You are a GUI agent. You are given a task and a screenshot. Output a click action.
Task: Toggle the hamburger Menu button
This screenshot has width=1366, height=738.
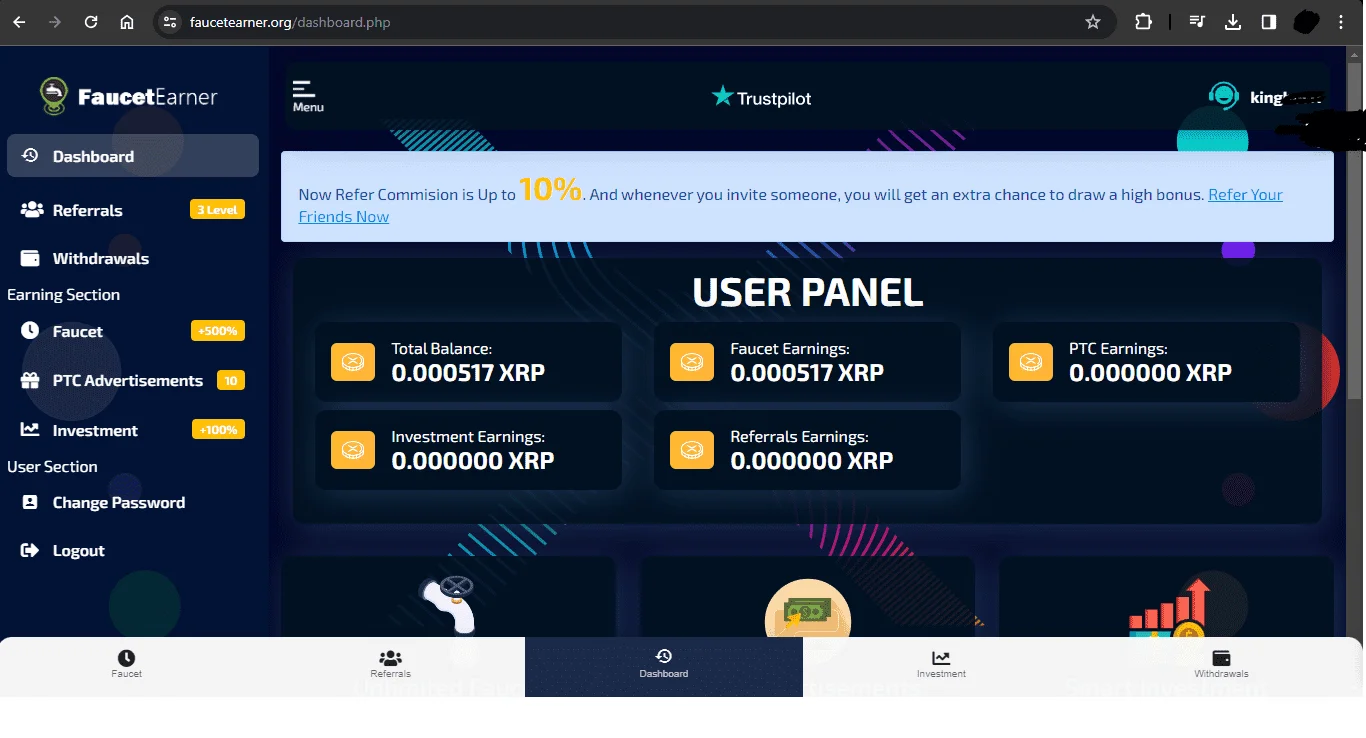point(308,96)
